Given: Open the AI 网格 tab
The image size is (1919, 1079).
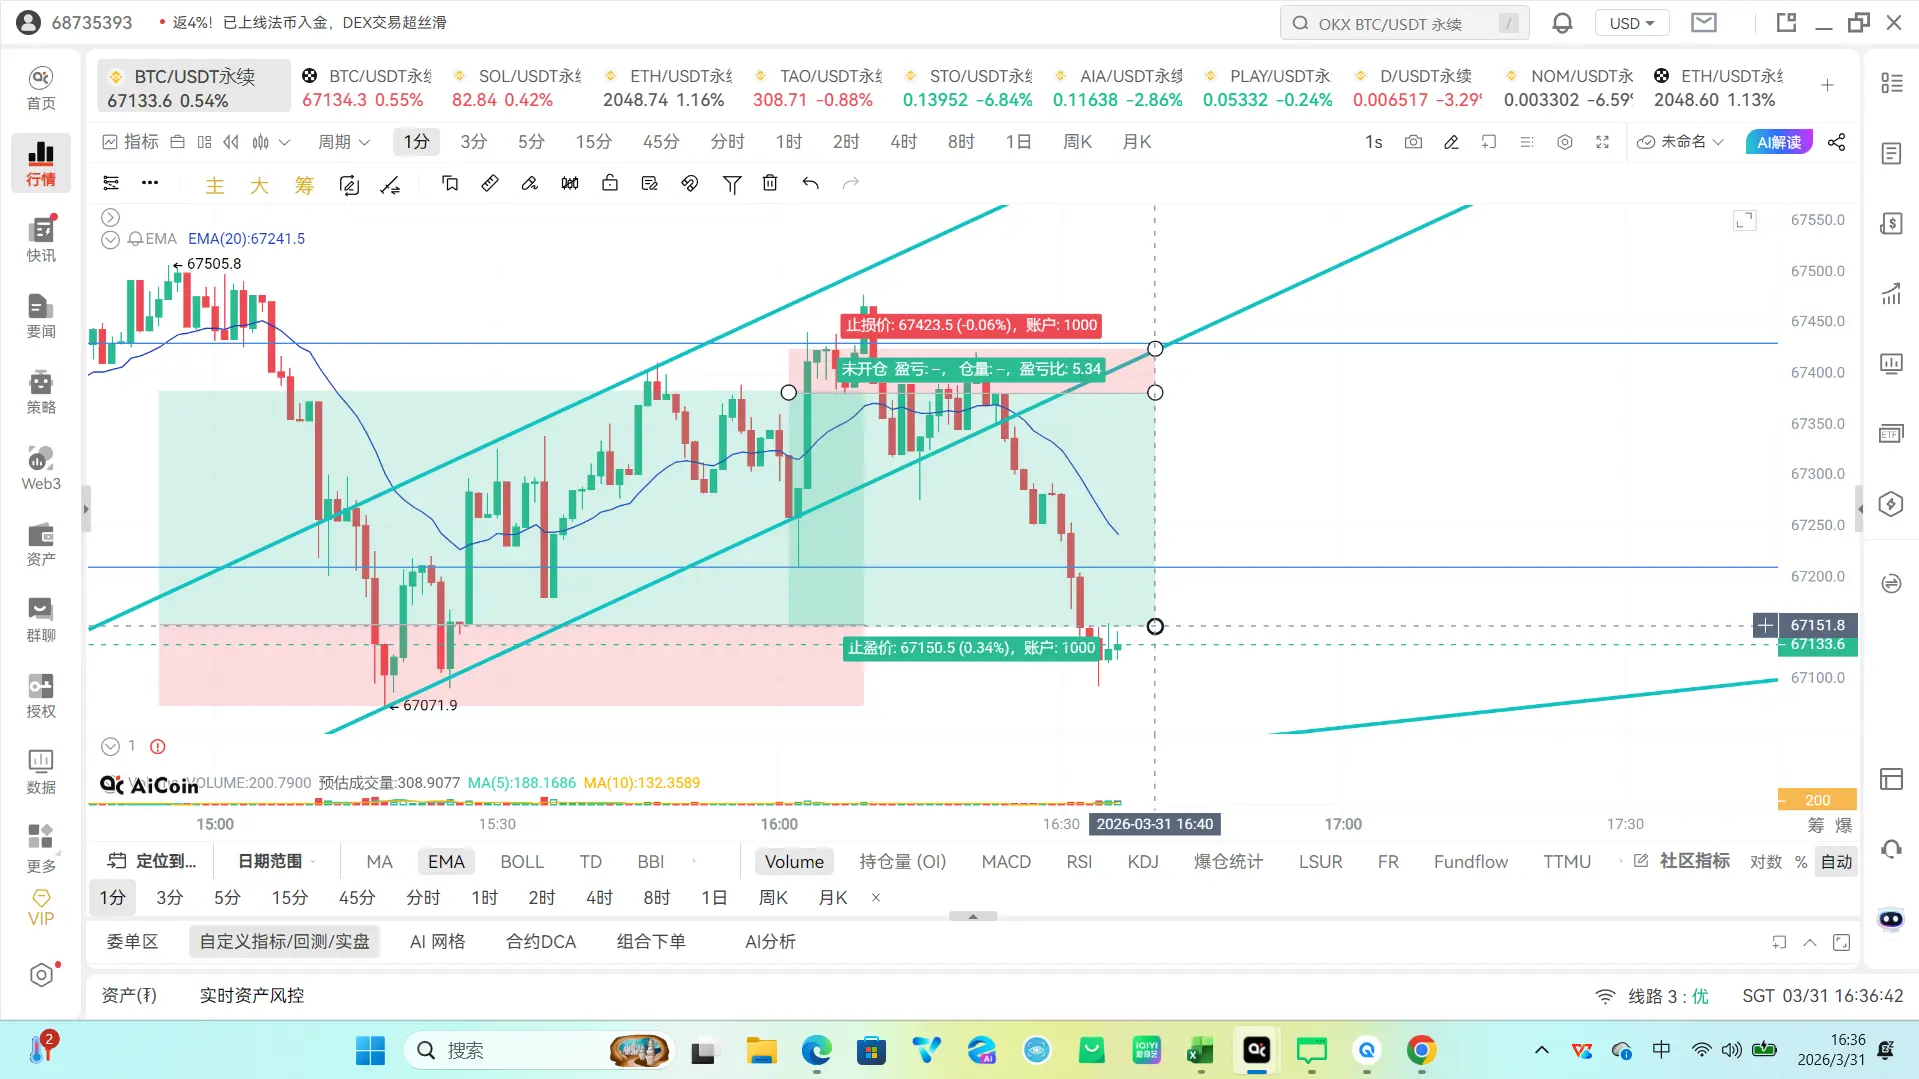Looking at the screenshot, I should click(438, 942).
